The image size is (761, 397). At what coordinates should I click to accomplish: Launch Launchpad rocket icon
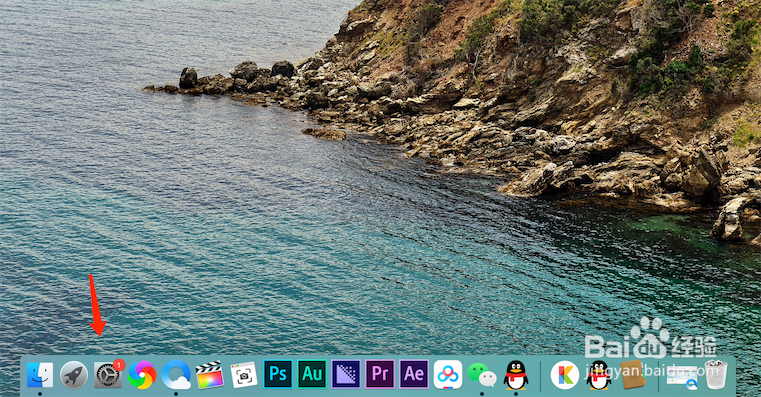click(74, 375)
